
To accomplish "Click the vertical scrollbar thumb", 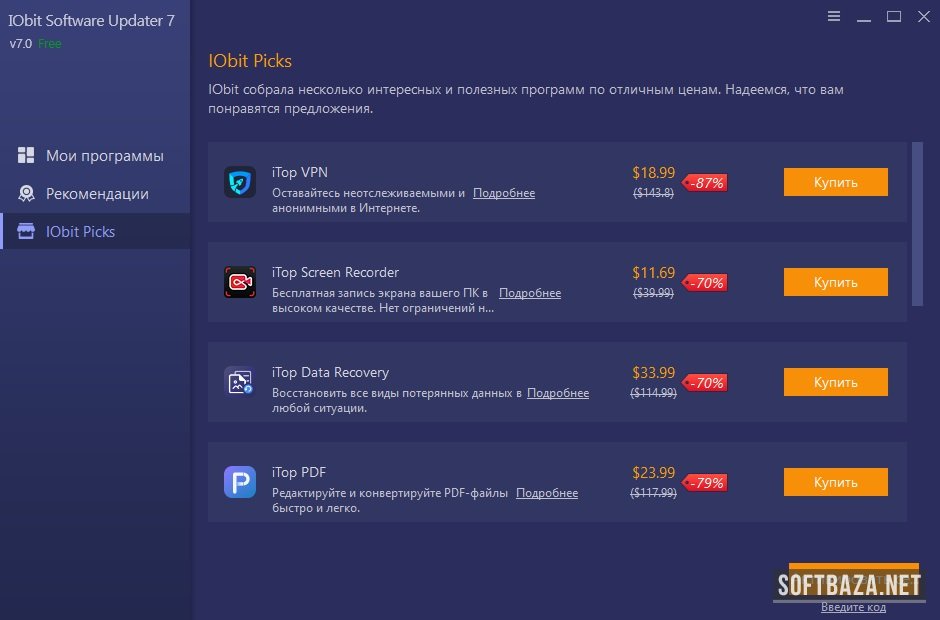I will click(x=917, y=224).
